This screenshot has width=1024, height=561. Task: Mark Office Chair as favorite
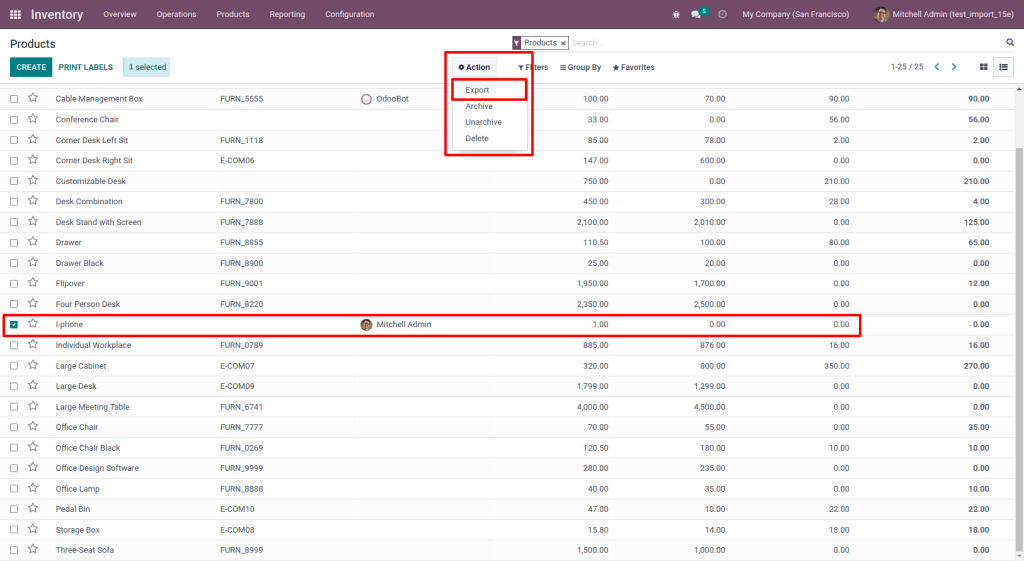pos(33,426)
